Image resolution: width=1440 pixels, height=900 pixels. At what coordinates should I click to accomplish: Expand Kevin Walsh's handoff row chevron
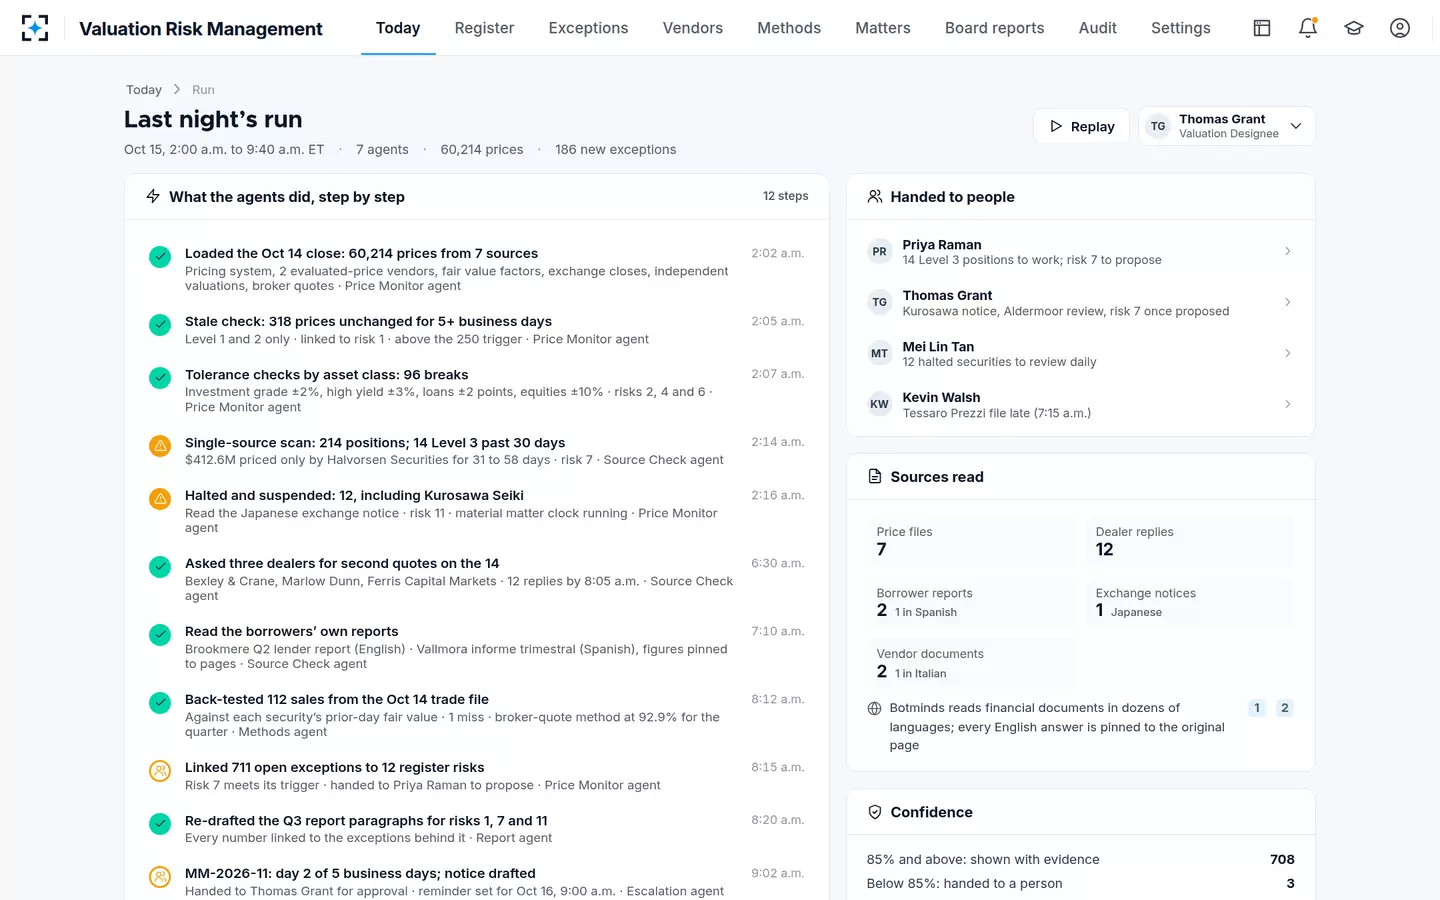(x=1287, y=404)
